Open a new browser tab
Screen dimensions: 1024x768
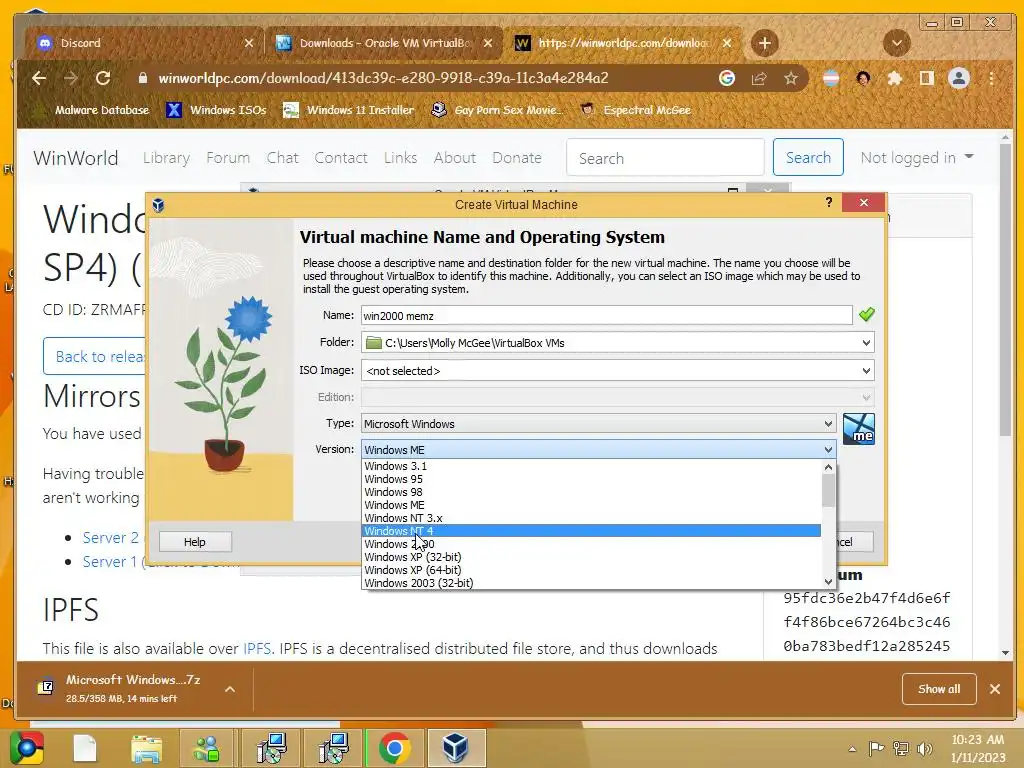[765, 44]
